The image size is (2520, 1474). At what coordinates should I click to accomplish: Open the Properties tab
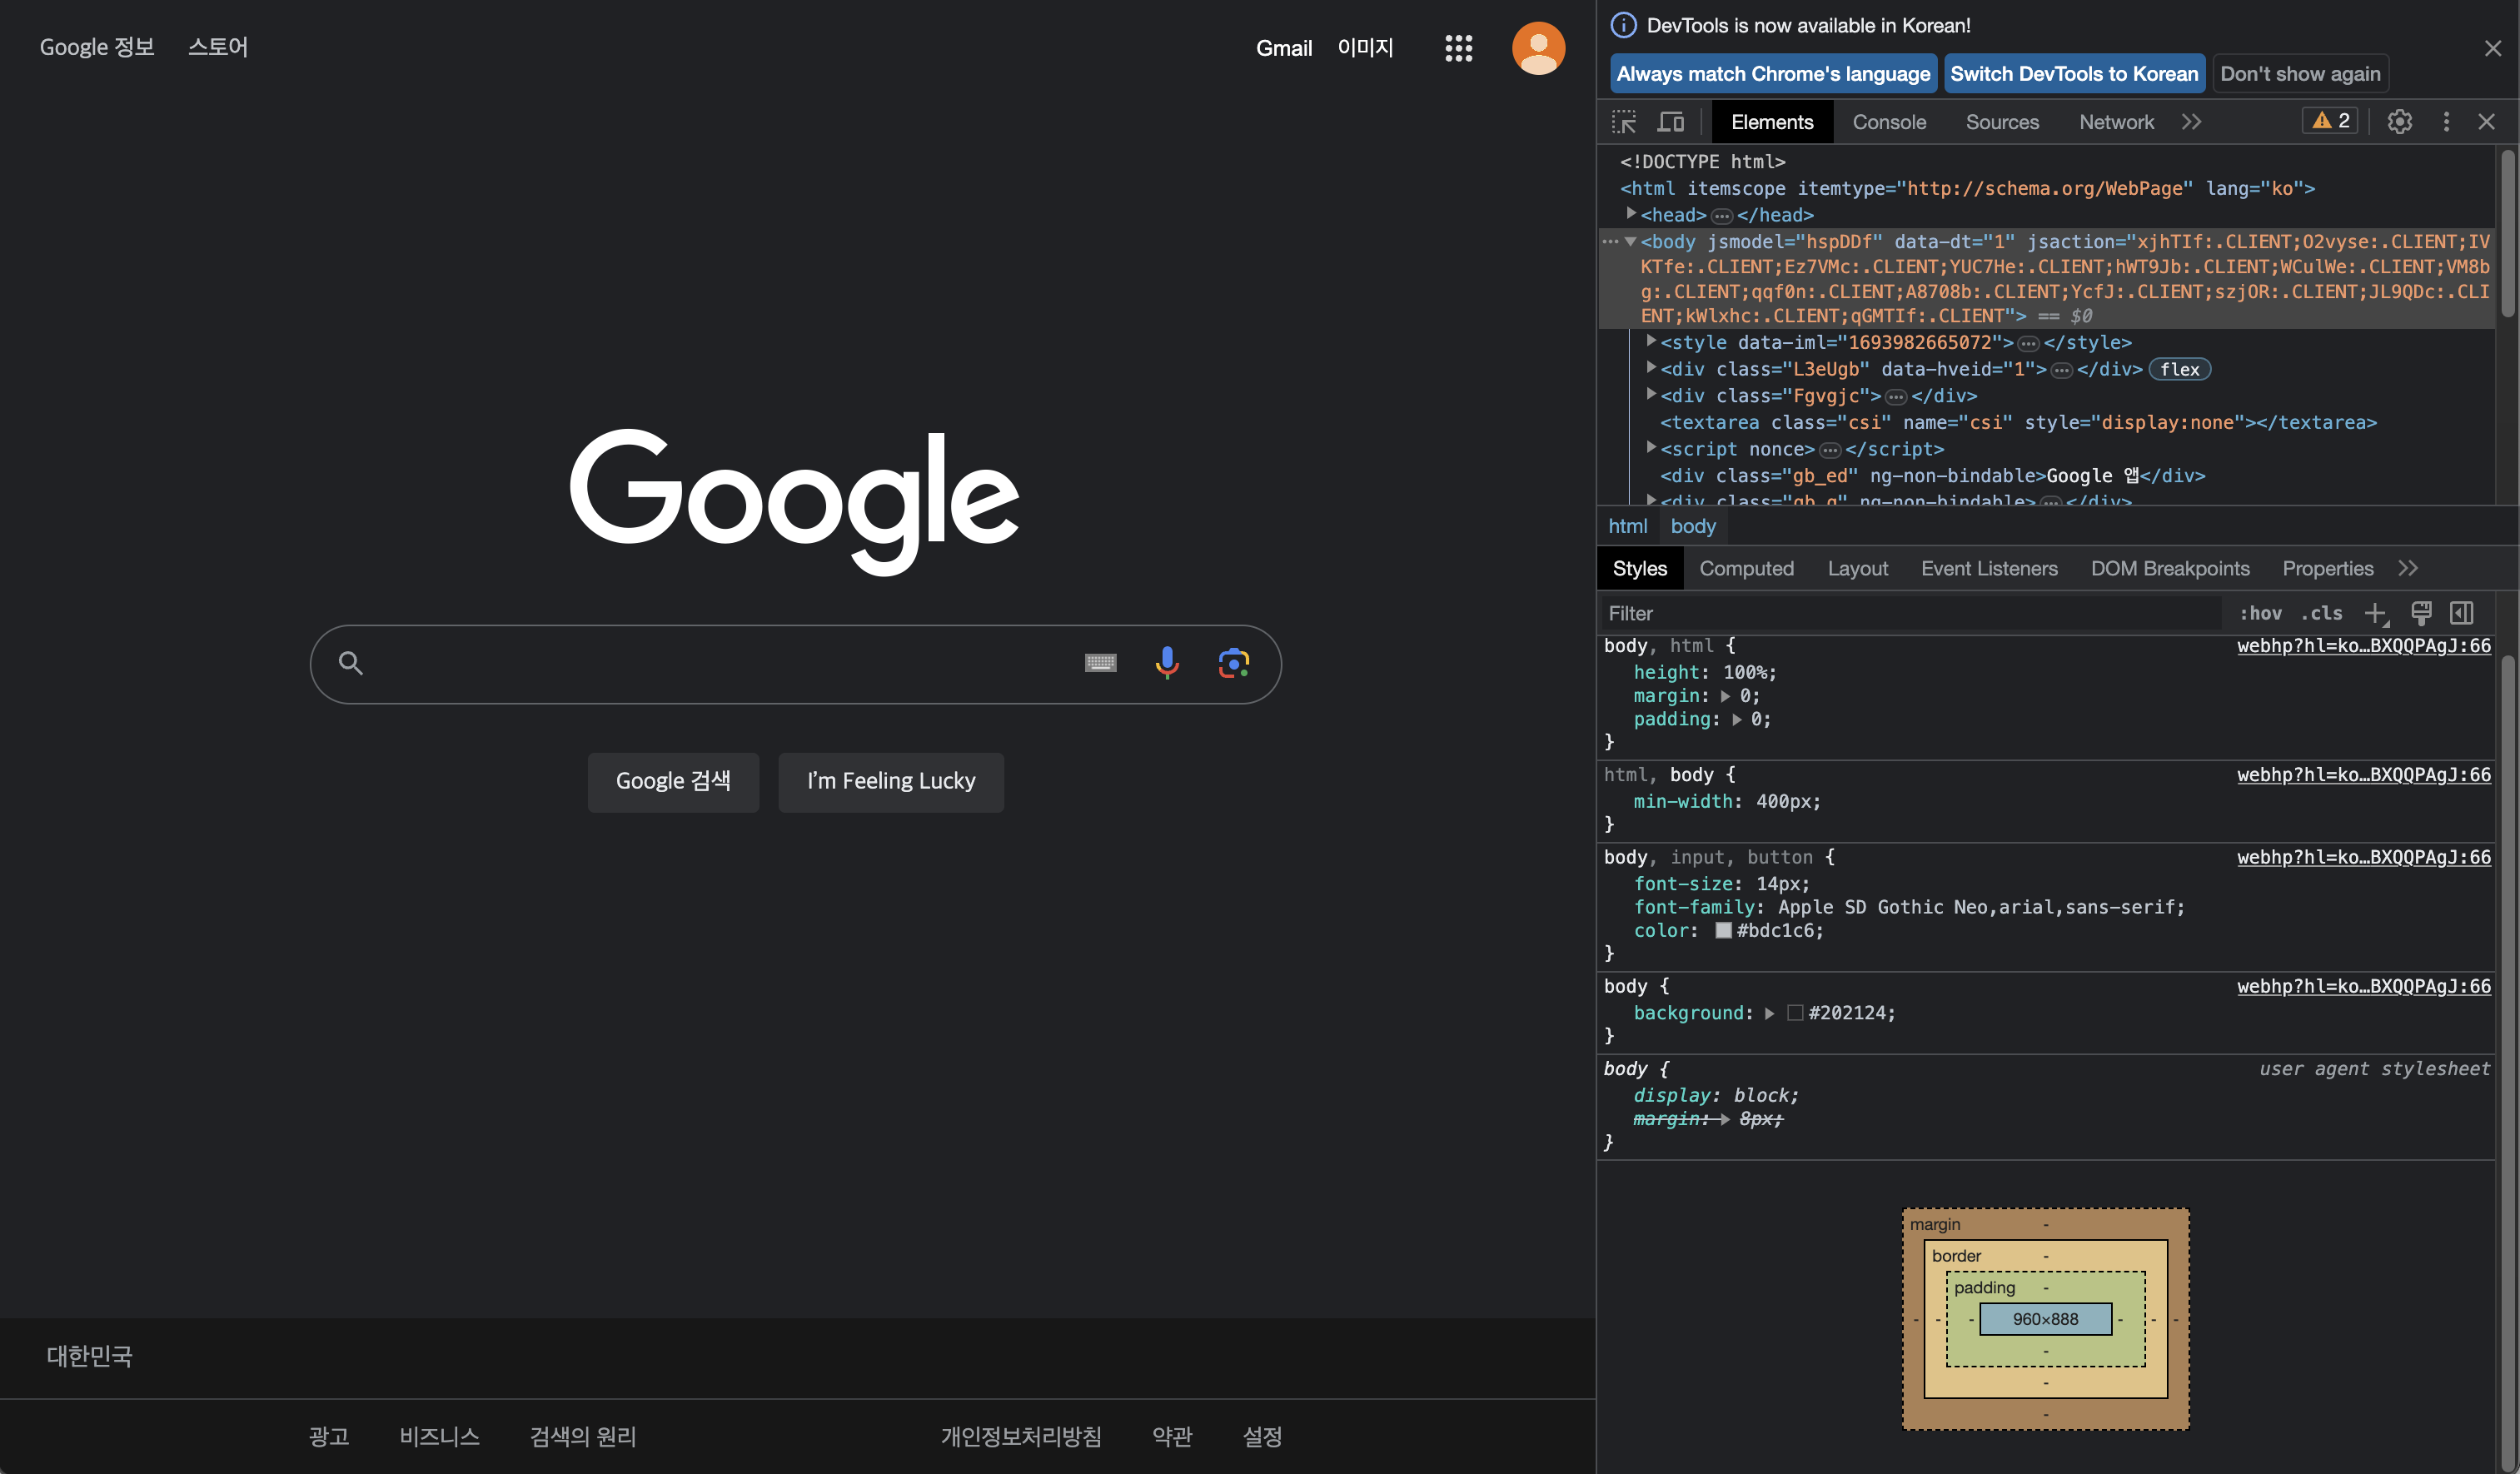click(2327, 568)
